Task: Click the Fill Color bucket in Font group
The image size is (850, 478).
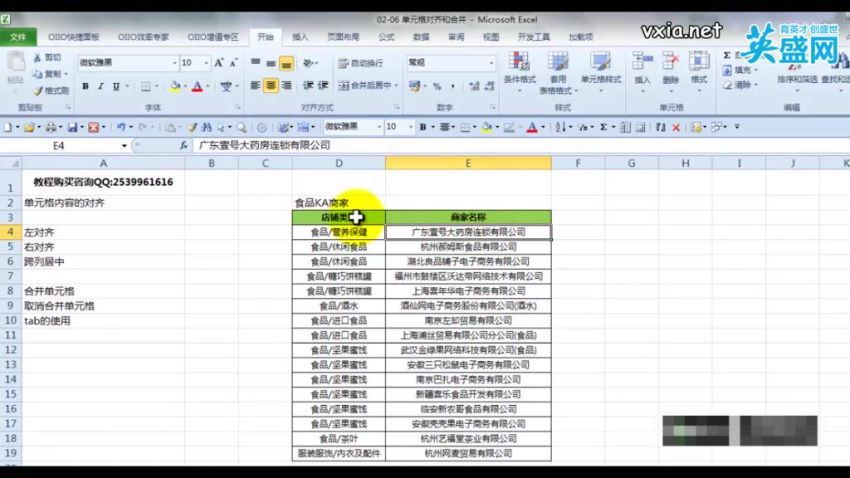Action: [175, 86]
